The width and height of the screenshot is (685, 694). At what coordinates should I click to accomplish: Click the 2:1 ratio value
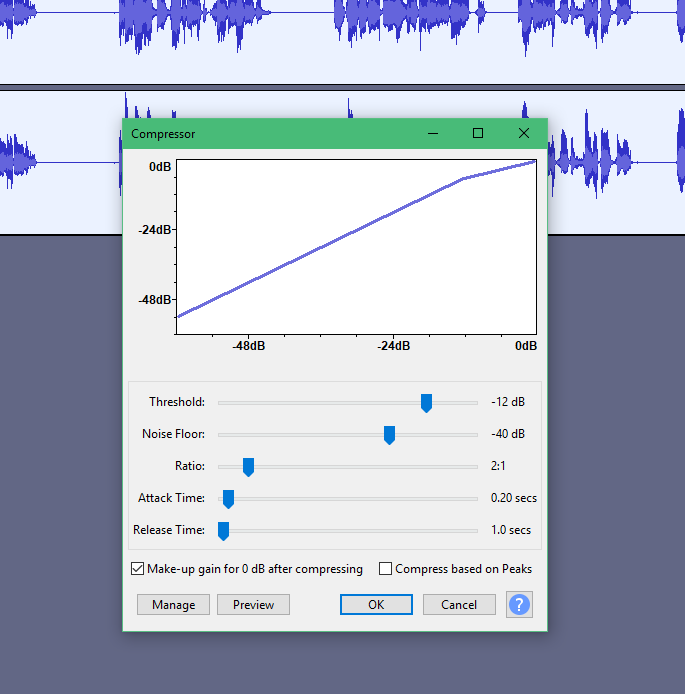(498, 466)
